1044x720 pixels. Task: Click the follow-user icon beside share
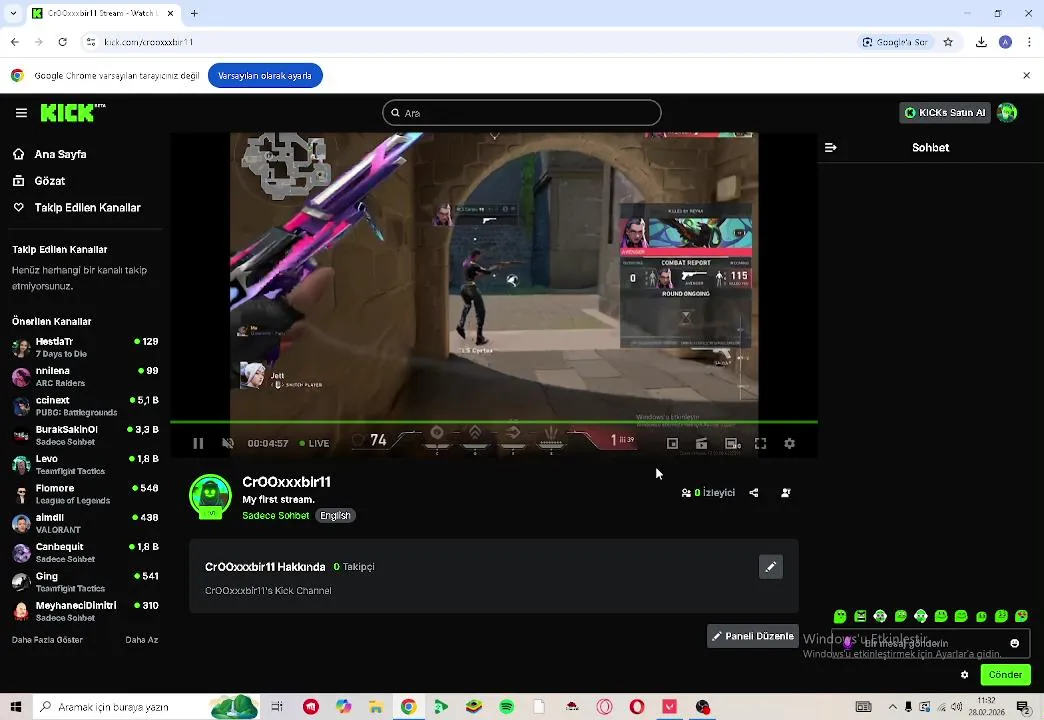[x=786, y=493]
